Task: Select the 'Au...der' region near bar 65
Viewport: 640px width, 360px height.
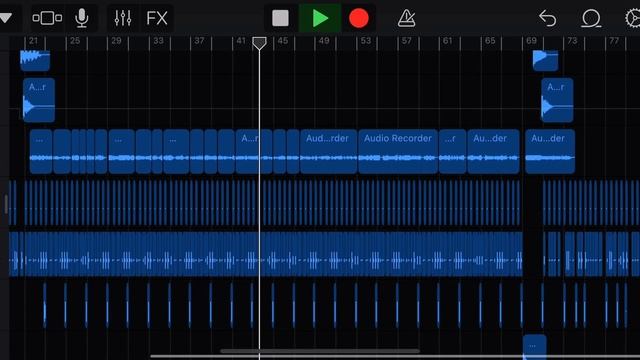Action: [493, 151]
